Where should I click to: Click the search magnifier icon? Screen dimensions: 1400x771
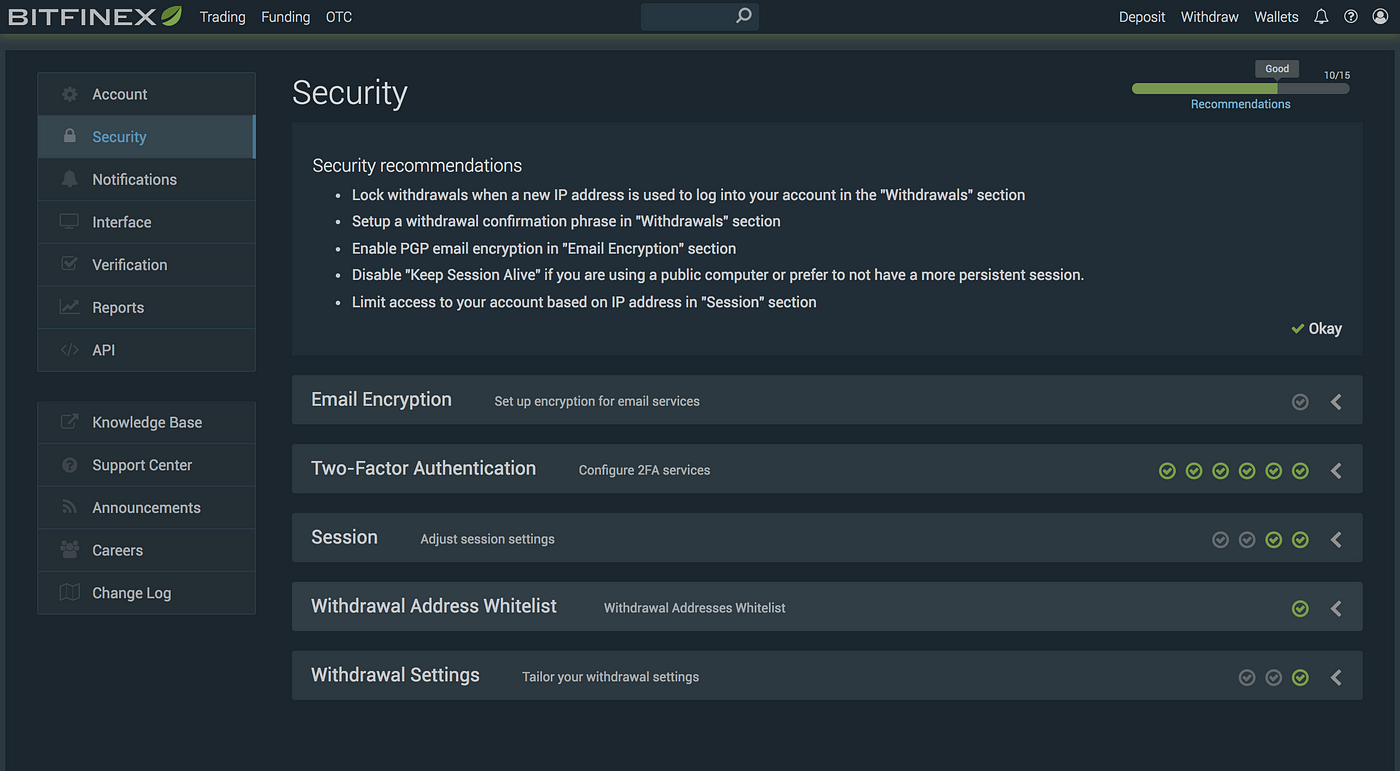click(x=743, y=16)
